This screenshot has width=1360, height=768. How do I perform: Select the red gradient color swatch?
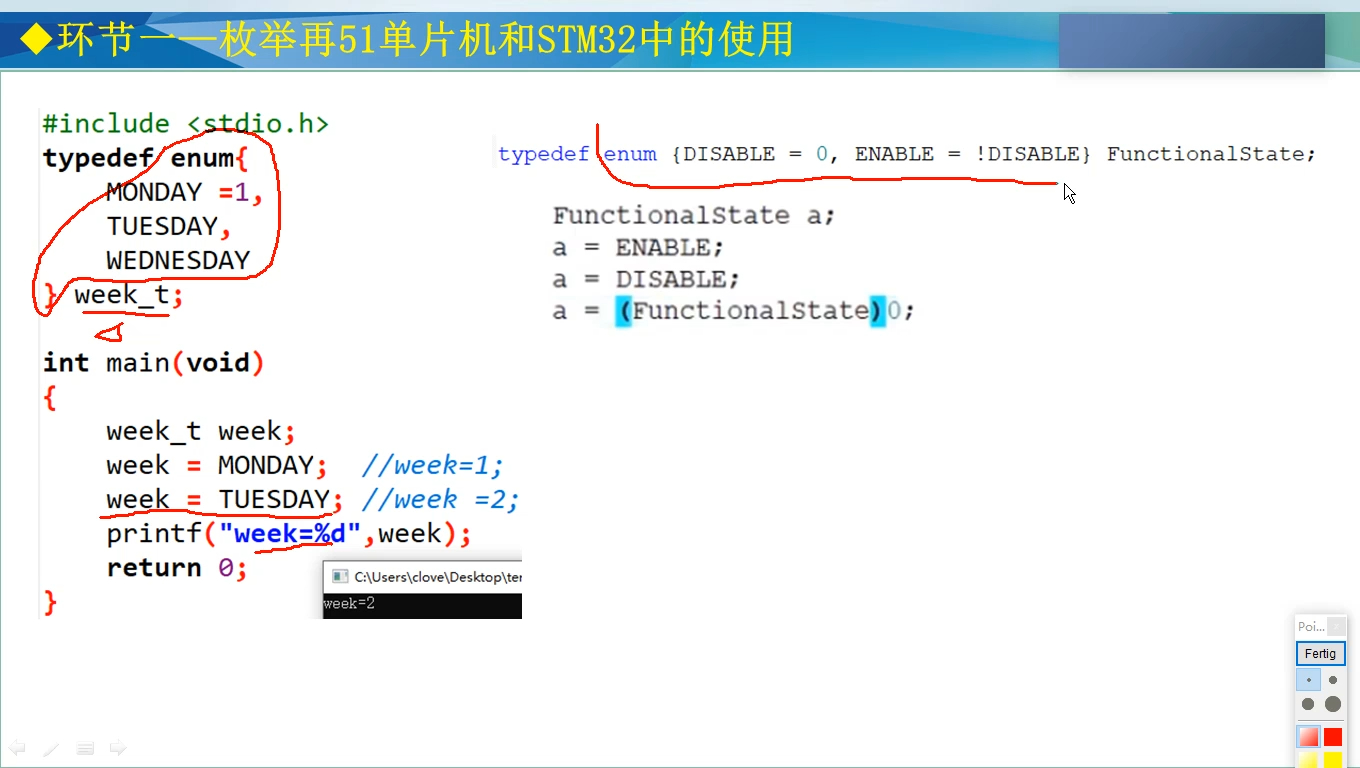(x=1308, y=736)
